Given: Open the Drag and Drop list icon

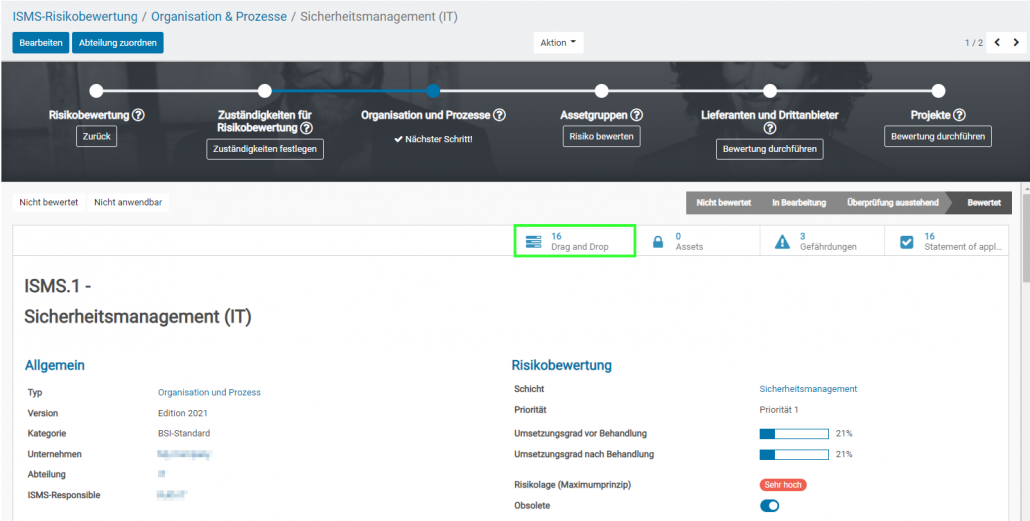Looking at the screenshot, I should (x=533, y=242).
